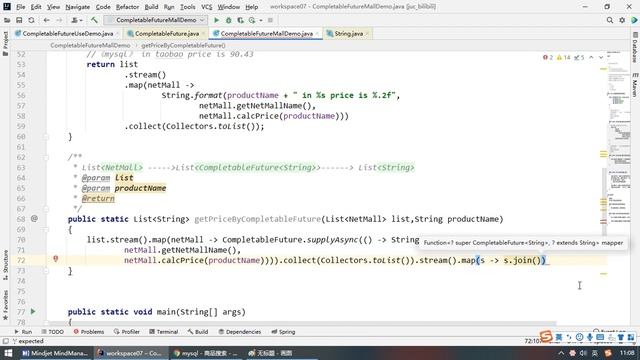
Task: Switch to the mysql Chrome window in taskbar
Action: (206, 353)
